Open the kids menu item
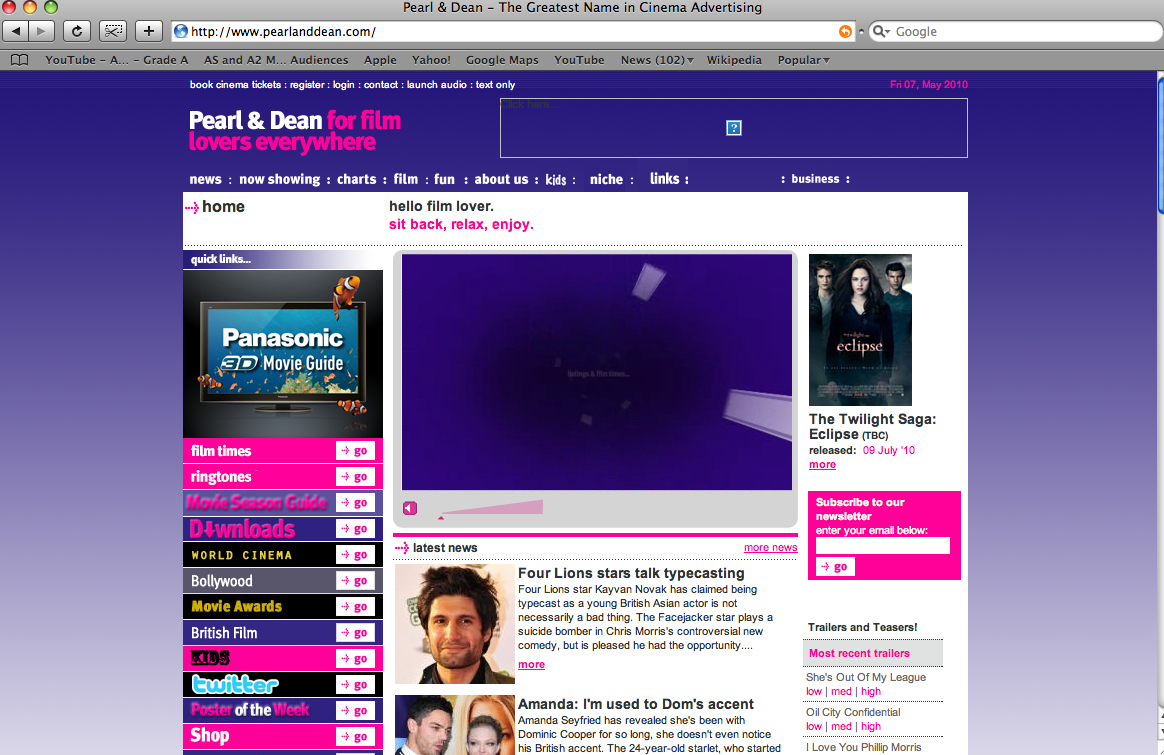This screenshot has width=1164, height=755. [x=555, y=180]
